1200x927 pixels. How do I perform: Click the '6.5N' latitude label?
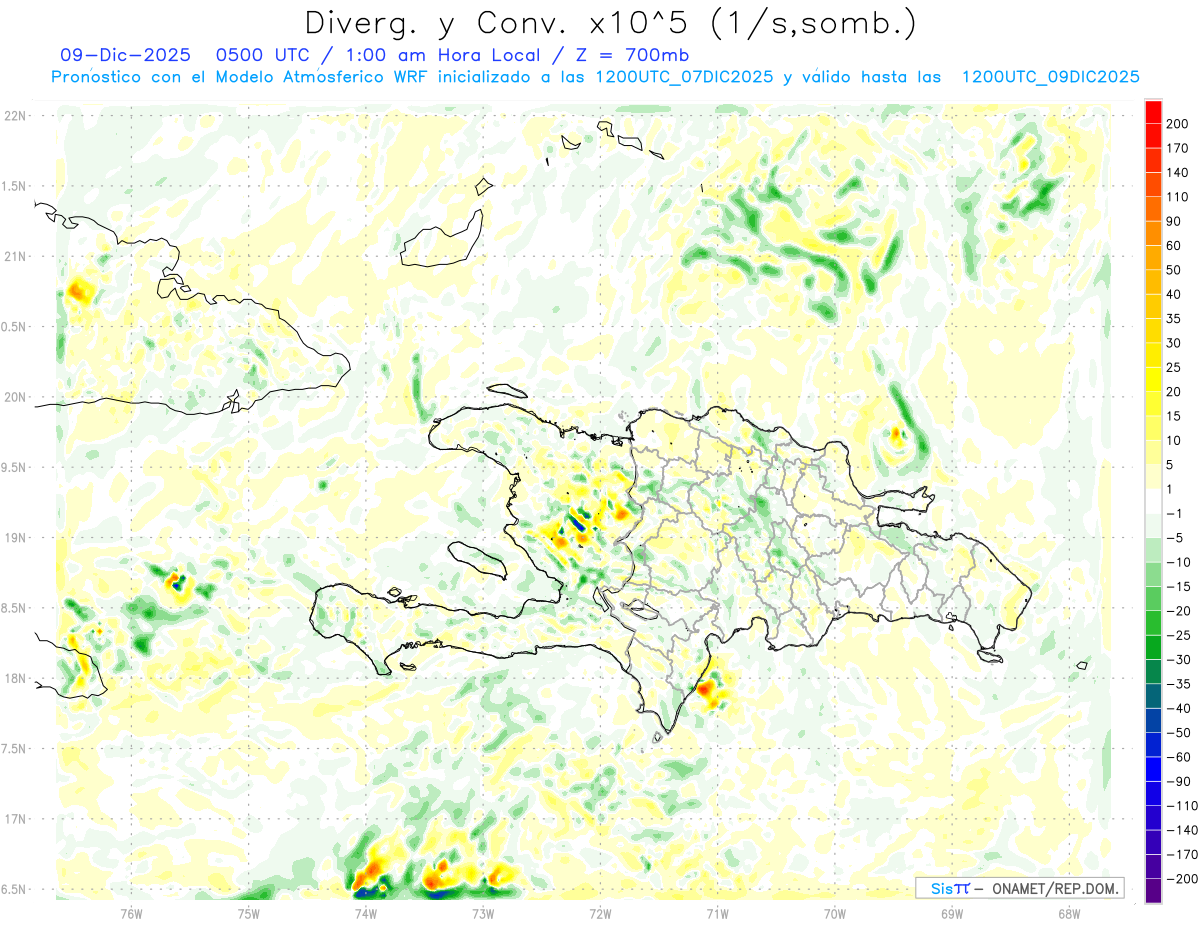point(15,889)
